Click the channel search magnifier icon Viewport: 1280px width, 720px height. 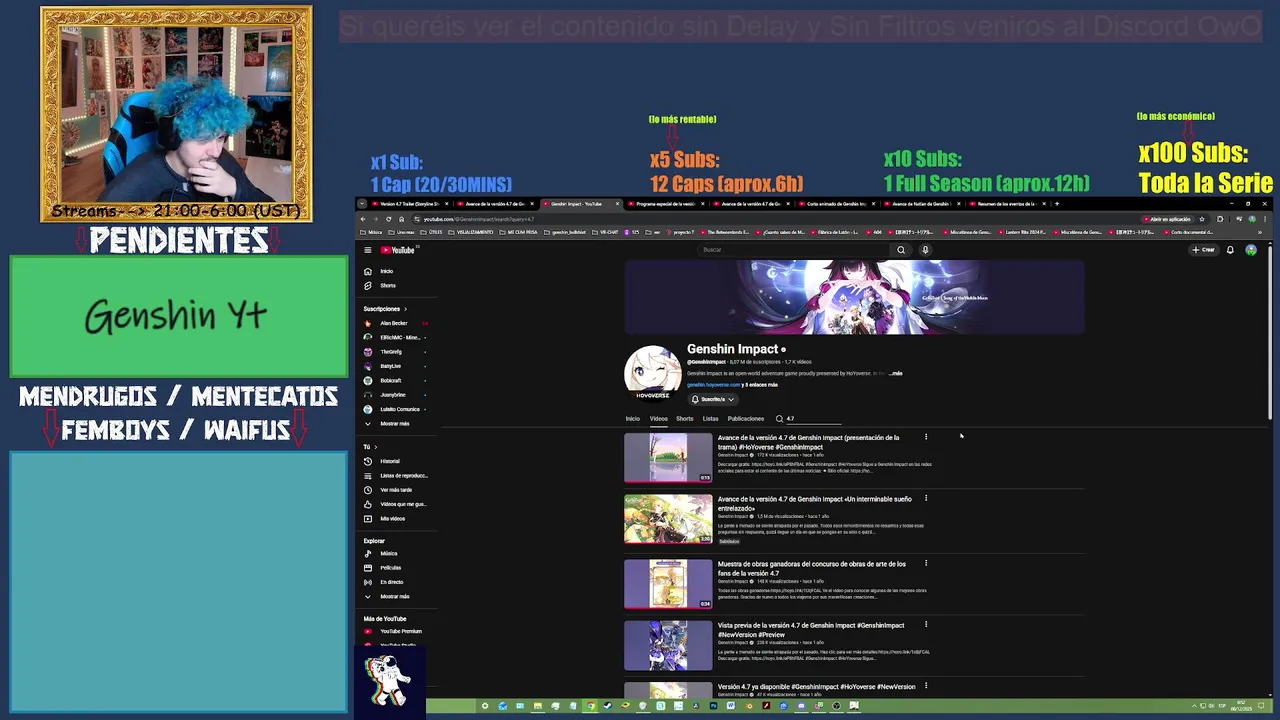(x=779, y=419)
